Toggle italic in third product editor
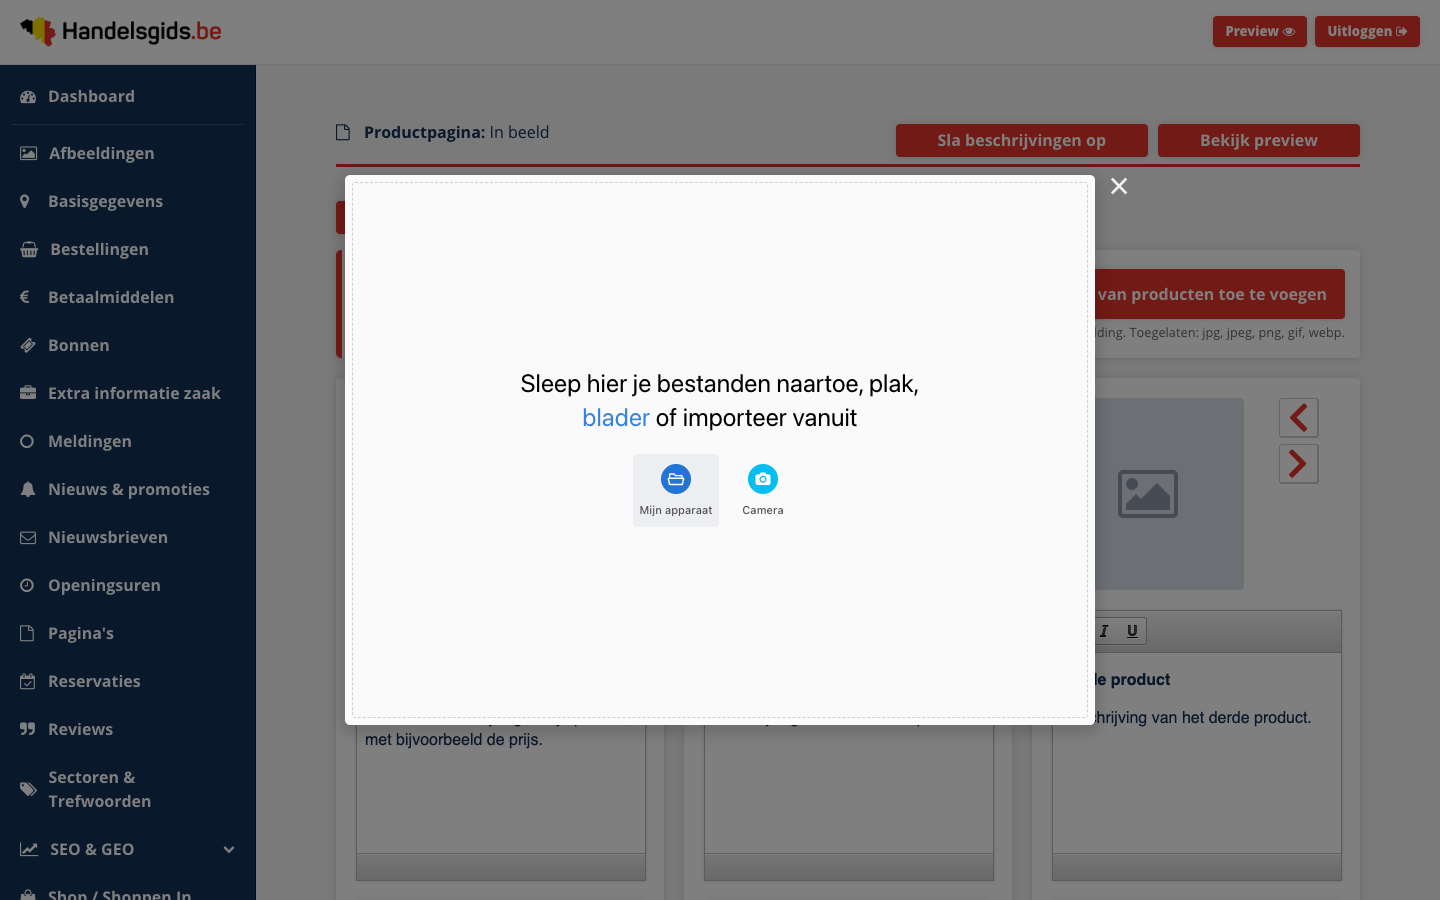 tap(1104, 631)
